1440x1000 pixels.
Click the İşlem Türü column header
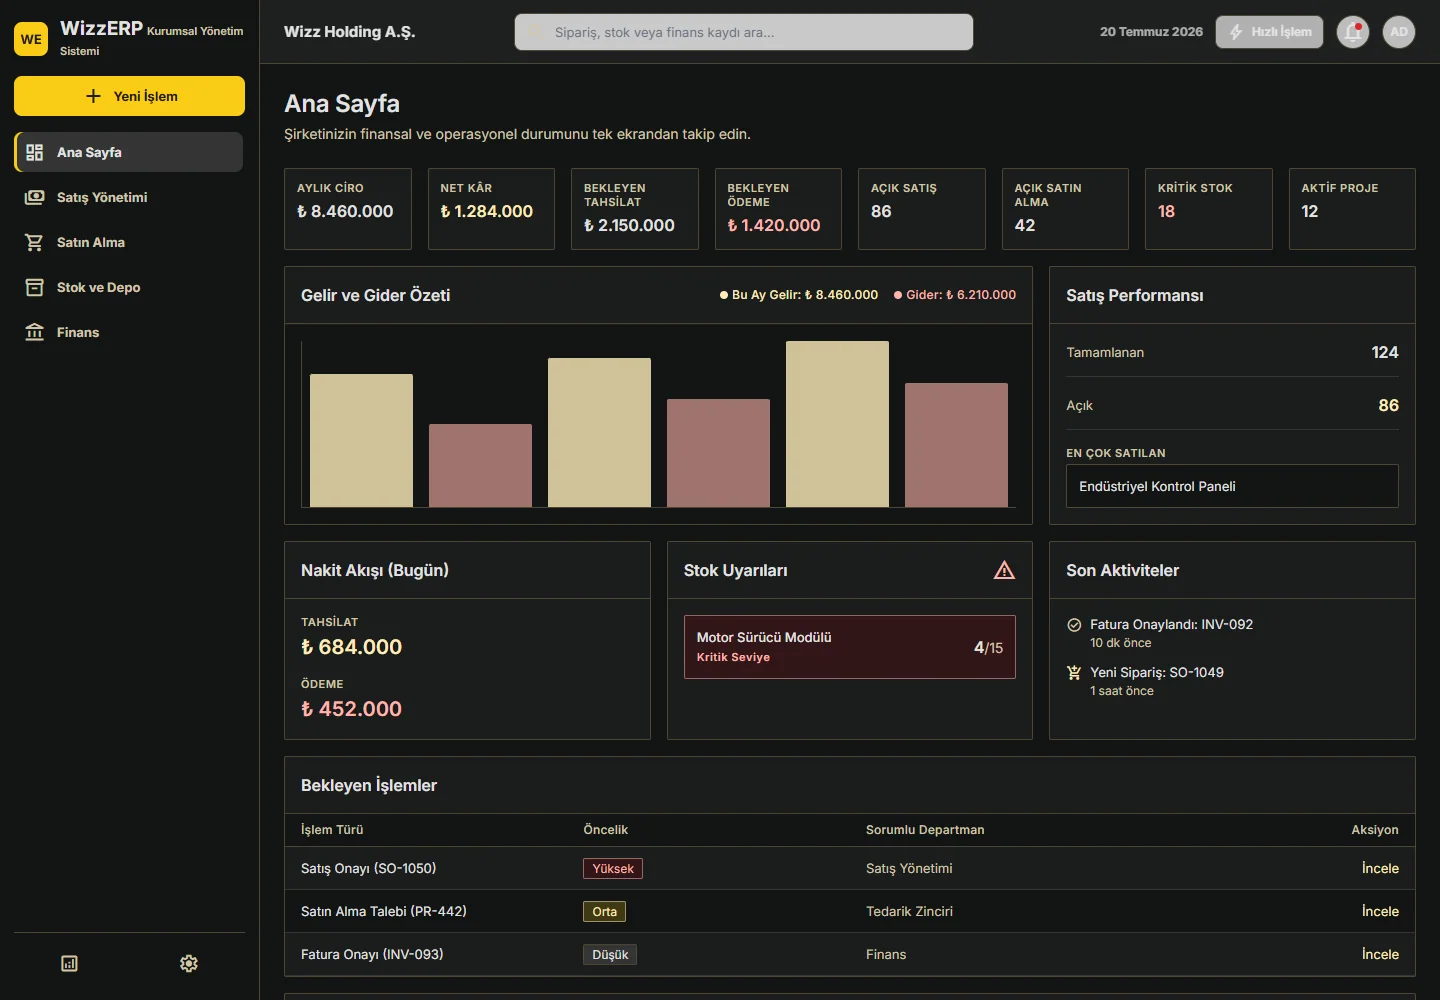pyautogui.click(x=332, y=830)
